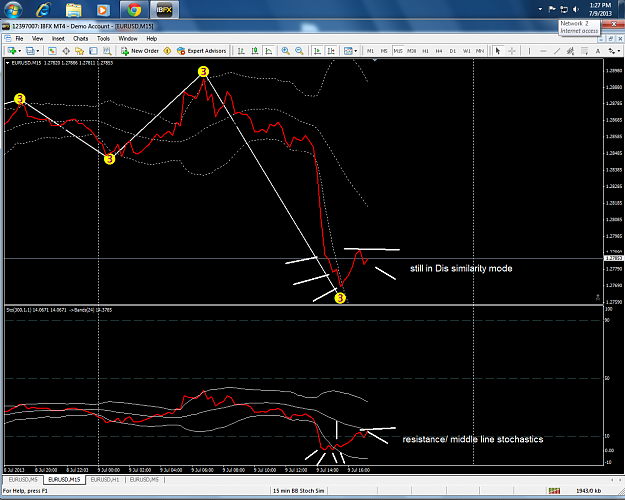Open the Tools menu
The height and width of the screenshot is (500, 625).
tap(103, 39)
